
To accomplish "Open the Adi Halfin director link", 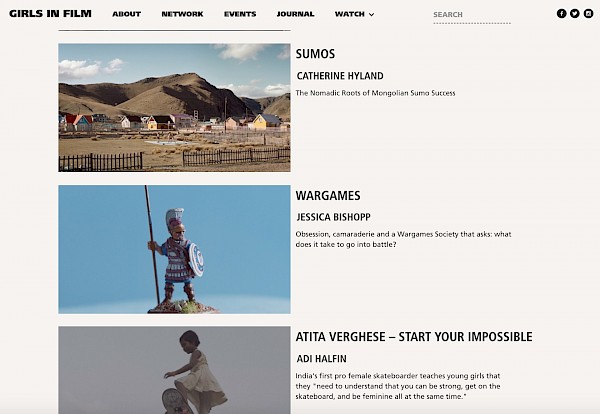I will pyautogui.click(x=321, y=359).
